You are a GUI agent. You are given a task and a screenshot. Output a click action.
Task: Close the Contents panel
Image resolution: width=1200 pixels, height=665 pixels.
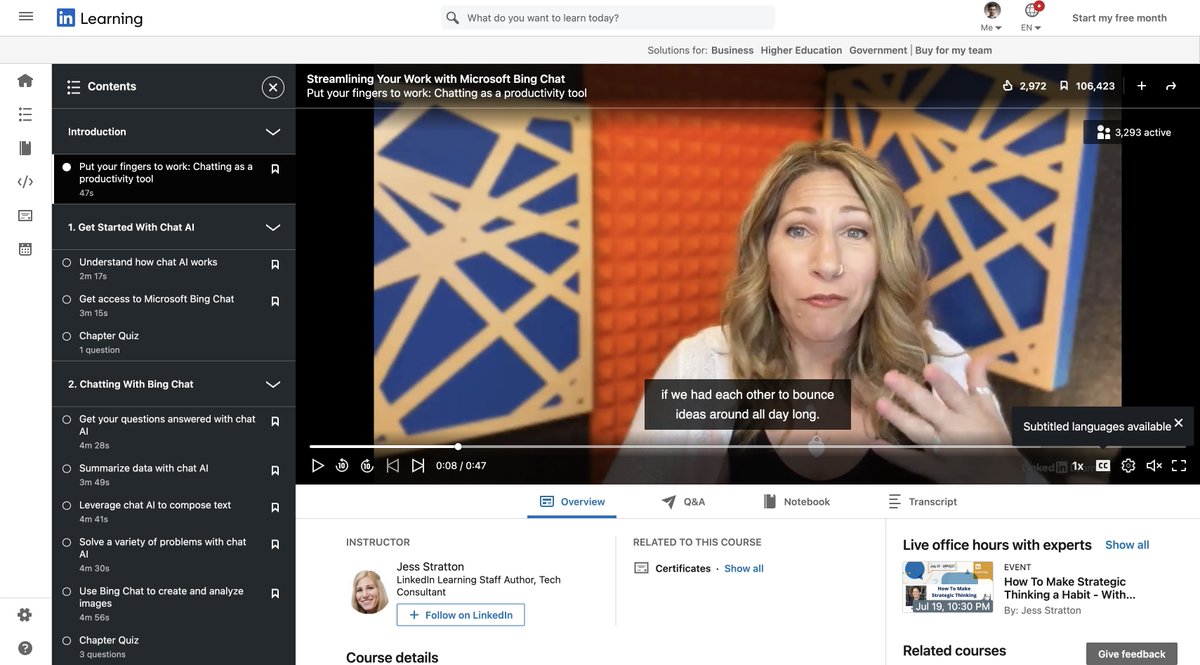point(273,87)
